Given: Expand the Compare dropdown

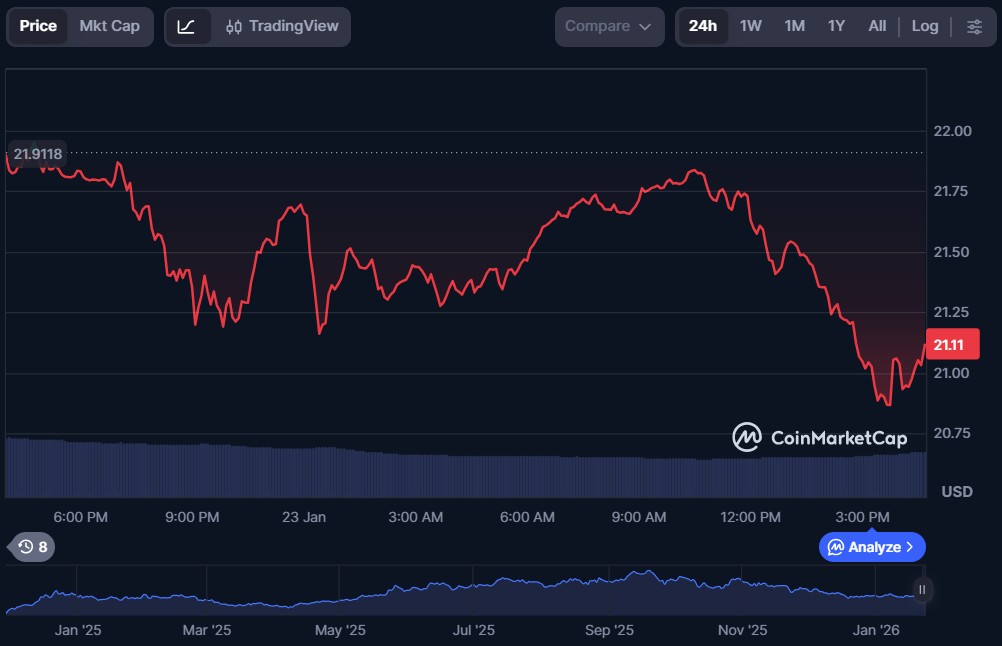Looking at the screenshot, I should (x=608, y=27).
